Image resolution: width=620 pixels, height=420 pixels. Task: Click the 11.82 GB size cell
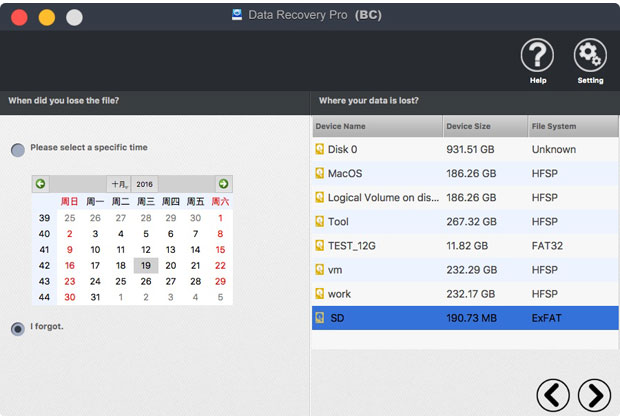pyautogui.click(x=467, y=246)
